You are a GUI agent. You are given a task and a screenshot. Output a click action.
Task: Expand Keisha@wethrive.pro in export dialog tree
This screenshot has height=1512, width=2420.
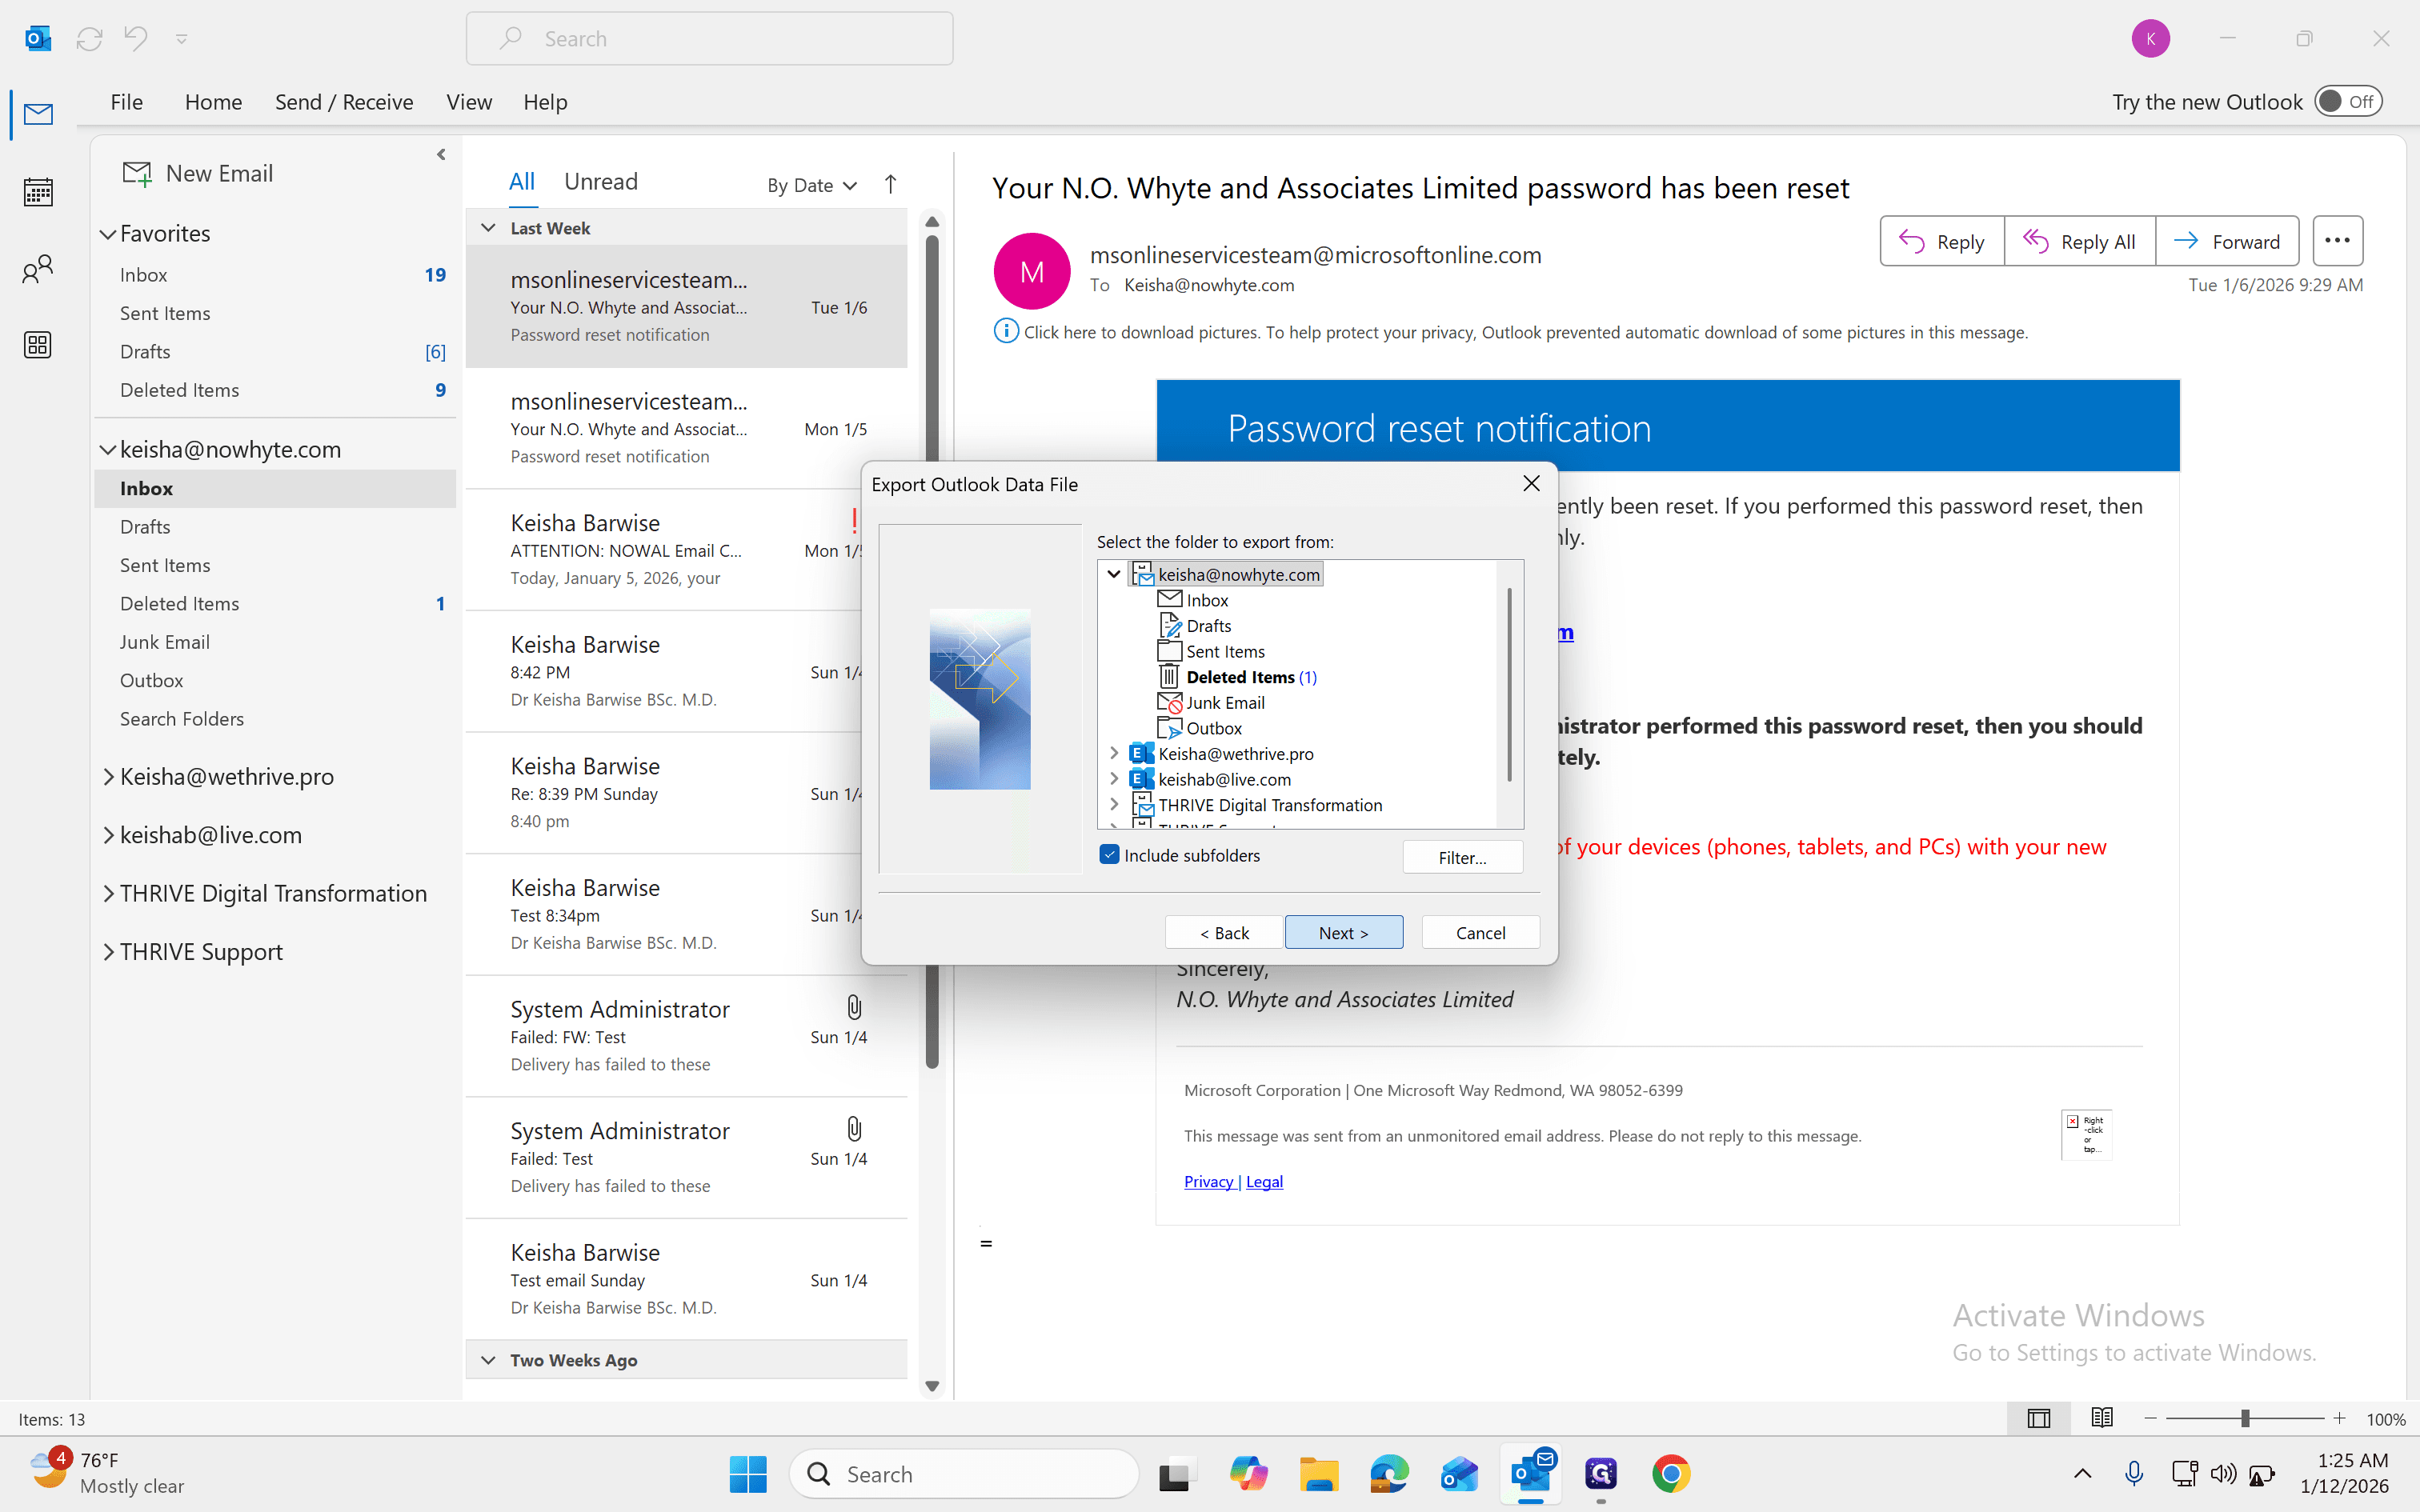pyautogui.click(x=1114, y=753)
